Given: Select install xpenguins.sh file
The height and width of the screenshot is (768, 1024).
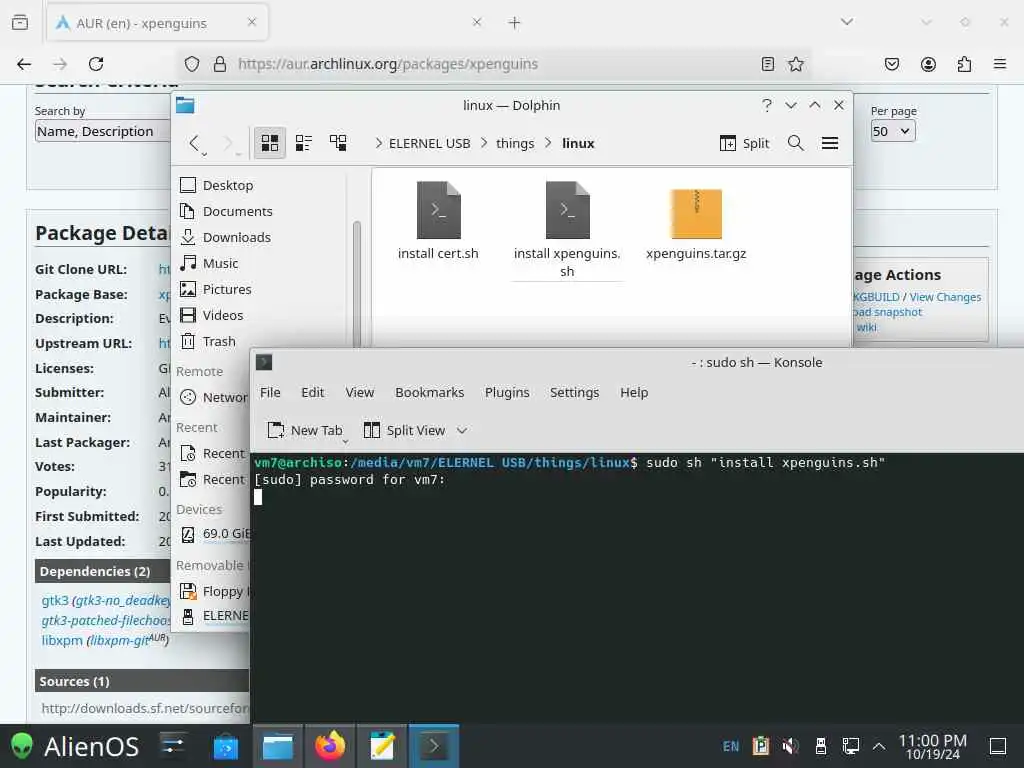Looking at the screenshot, I should (567, 230).
